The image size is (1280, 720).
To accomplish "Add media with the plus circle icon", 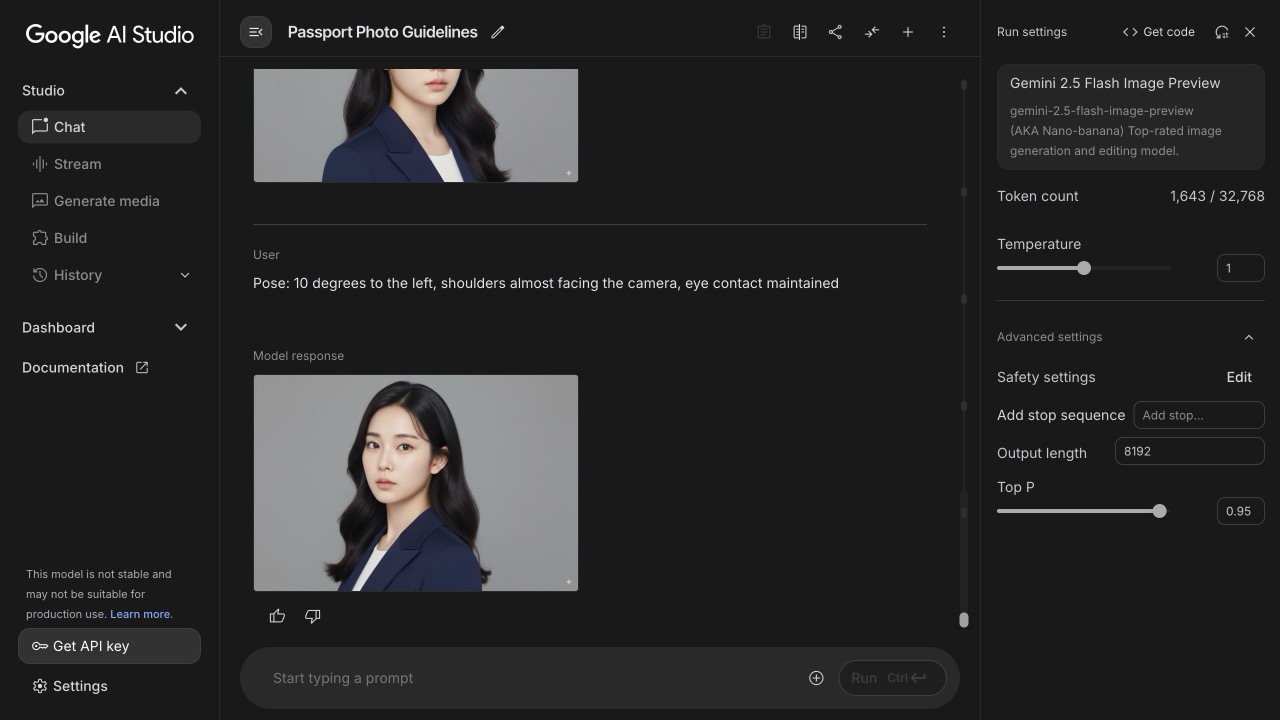I will (x=816, y=678).
